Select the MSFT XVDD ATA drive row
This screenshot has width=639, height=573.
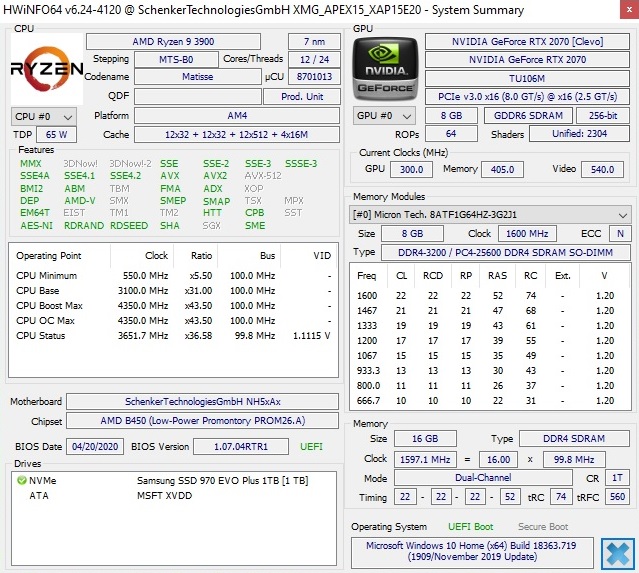point(174,496)
